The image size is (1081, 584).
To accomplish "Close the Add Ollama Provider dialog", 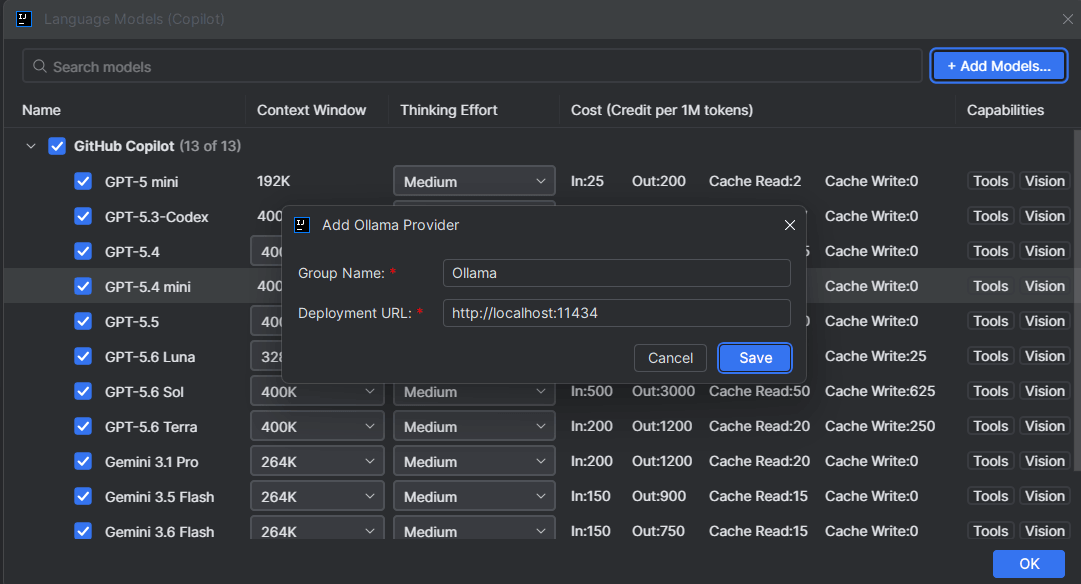I will pyautogui.click(x=790, y=225).
